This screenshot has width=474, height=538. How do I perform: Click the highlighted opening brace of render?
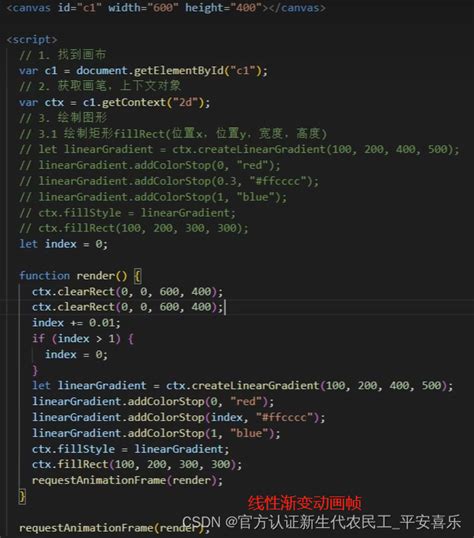click(x=137, y=276)
